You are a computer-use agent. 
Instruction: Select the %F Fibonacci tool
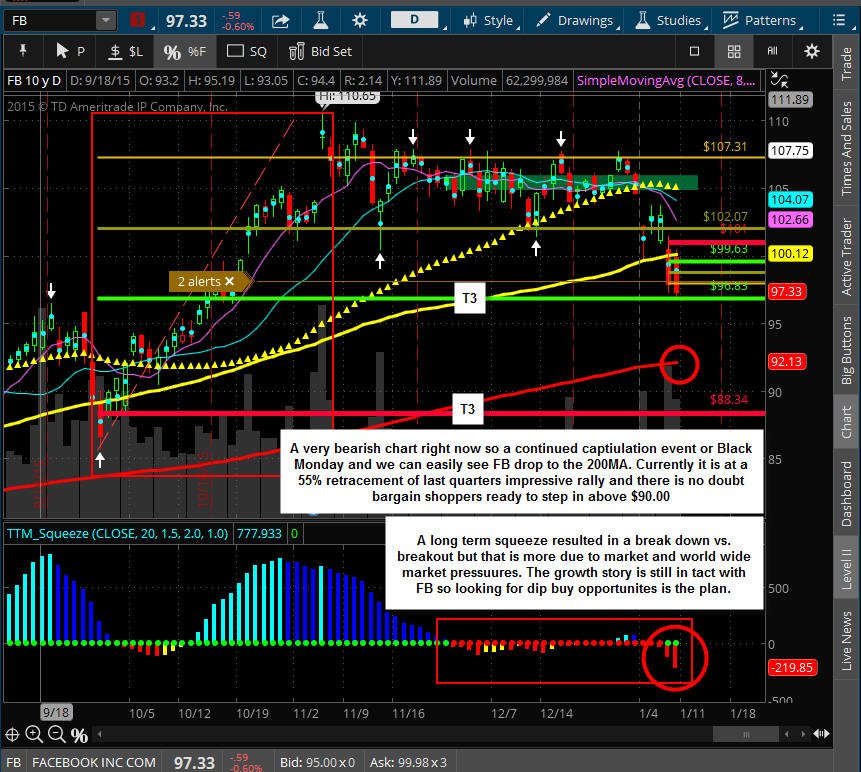[184, 52]
